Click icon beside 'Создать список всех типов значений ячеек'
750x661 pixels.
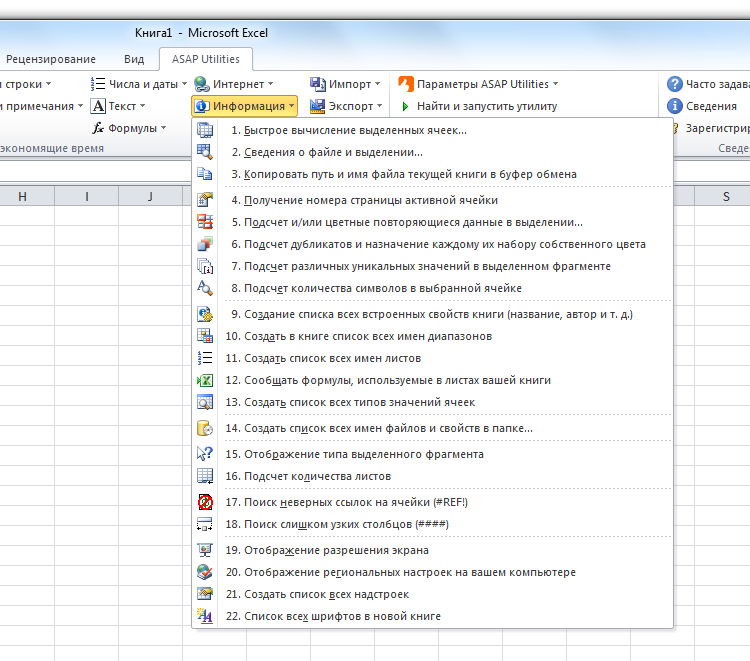(x=205, y=402)
